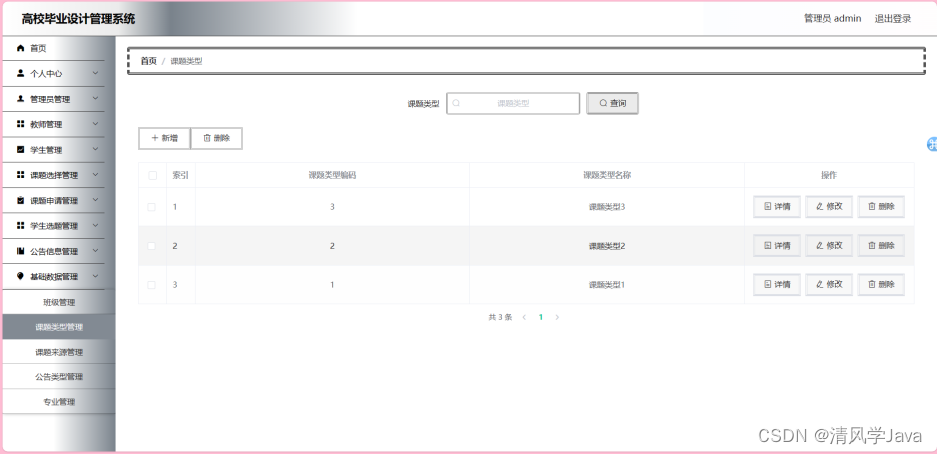Click the books icon beside 公告信息管理
This screenshot has height=454, width=937.
21,251
